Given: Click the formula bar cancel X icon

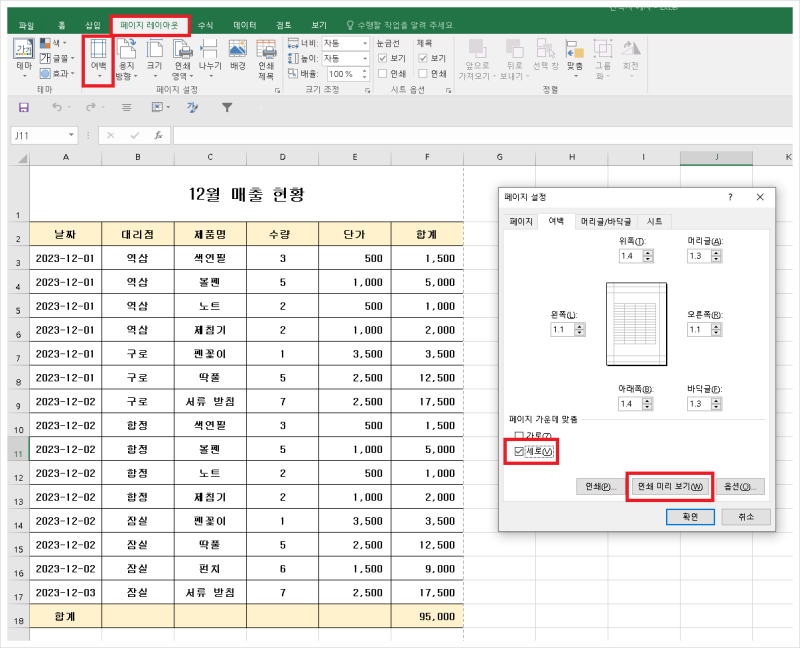Looking at the screenshot, I should tap(111, 135).
